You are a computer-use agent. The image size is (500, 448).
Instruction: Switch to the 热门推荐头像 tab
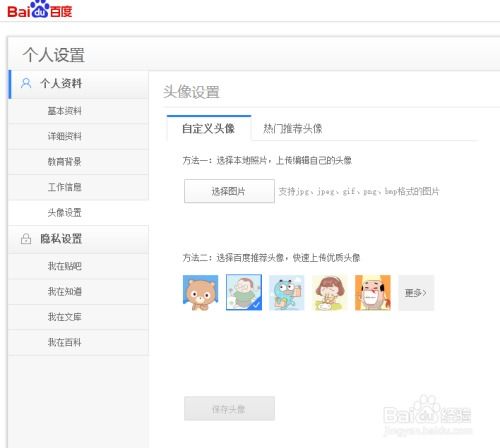tap(293, 128)
